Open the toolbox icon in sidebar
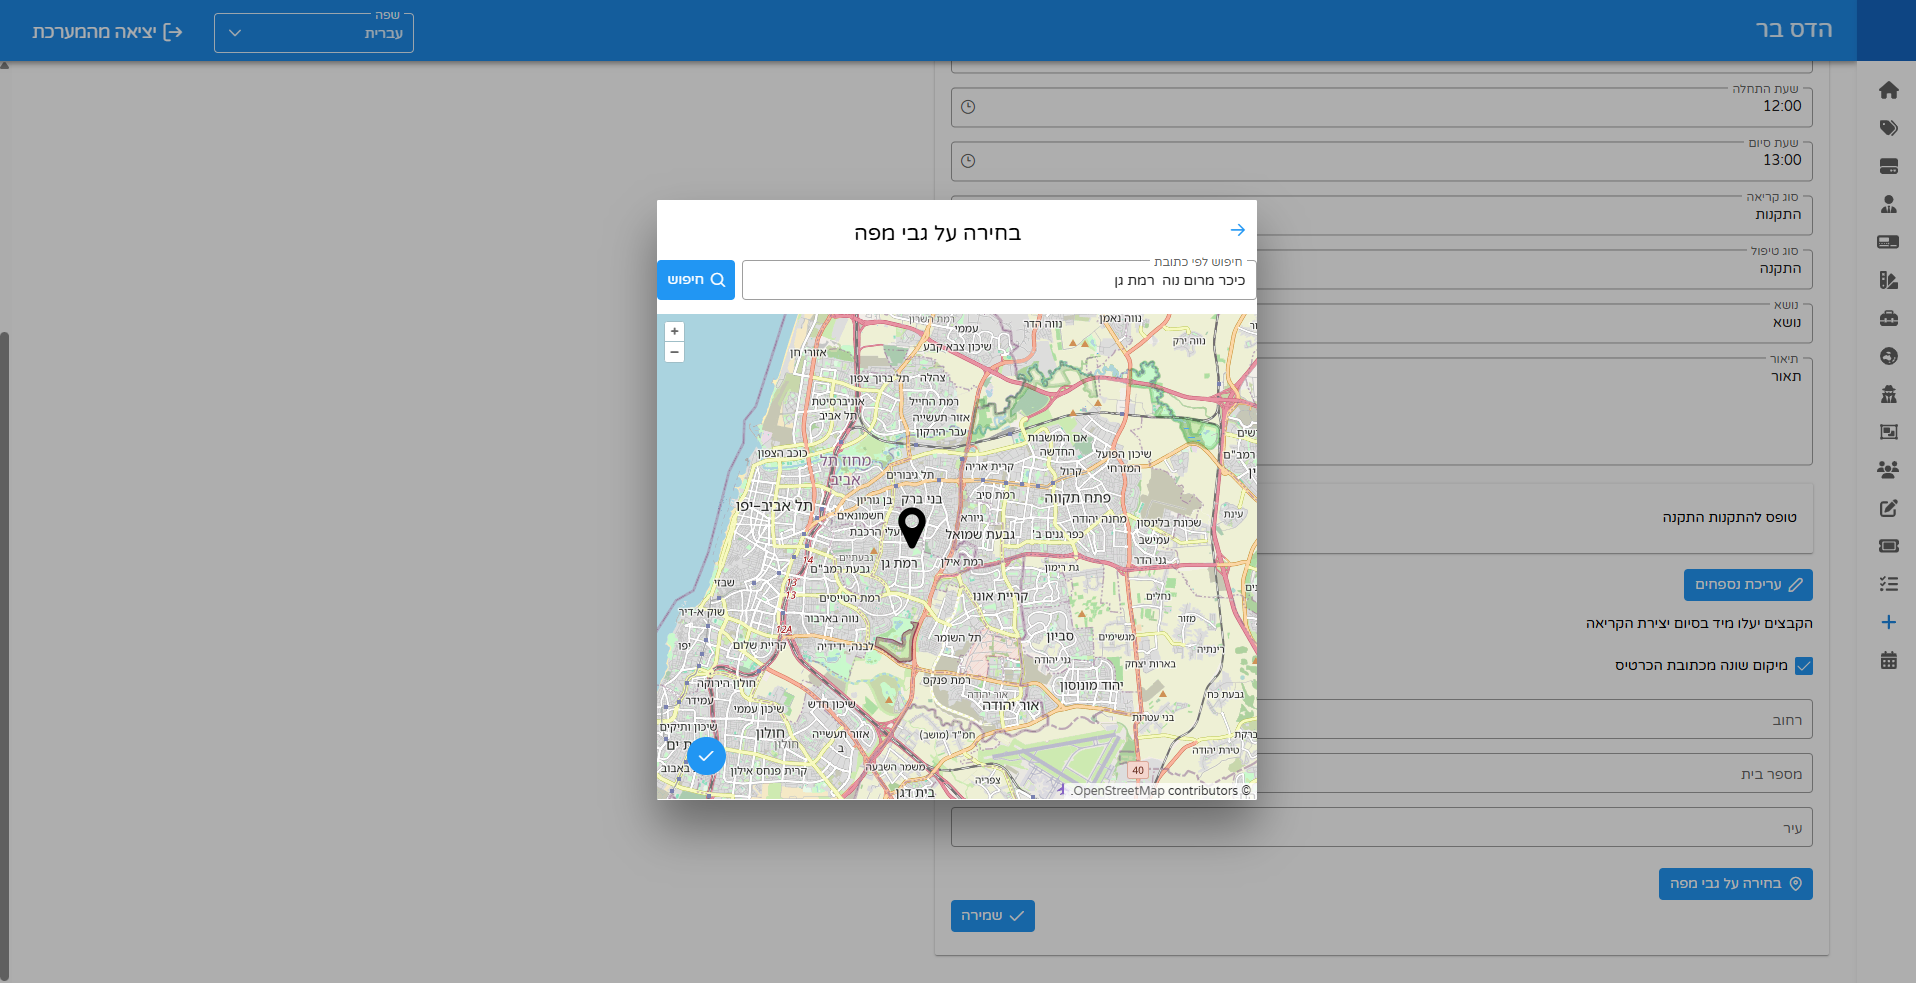 (1888, 318)
